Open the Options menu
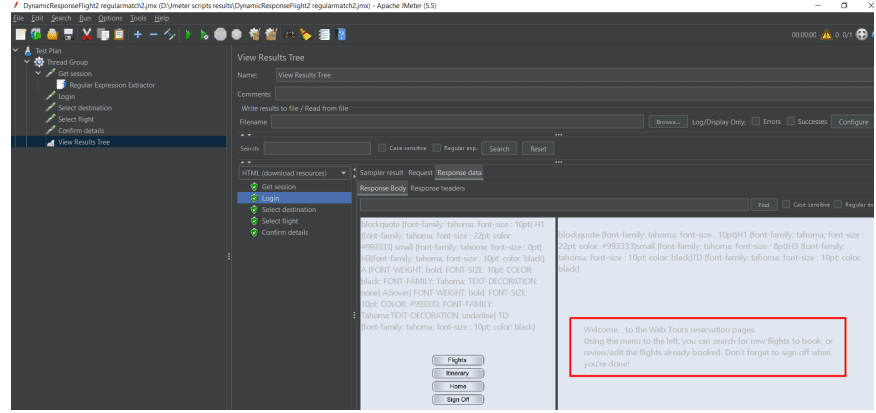The image size is (876, 413). coord(110,18)
